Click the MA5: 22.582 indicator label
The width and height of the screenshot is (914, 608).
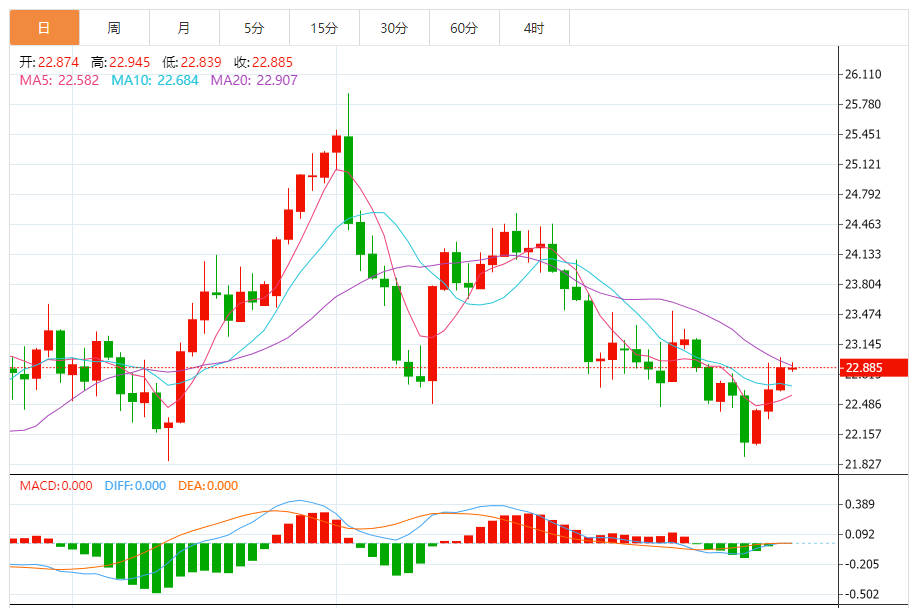pos(59,80)
